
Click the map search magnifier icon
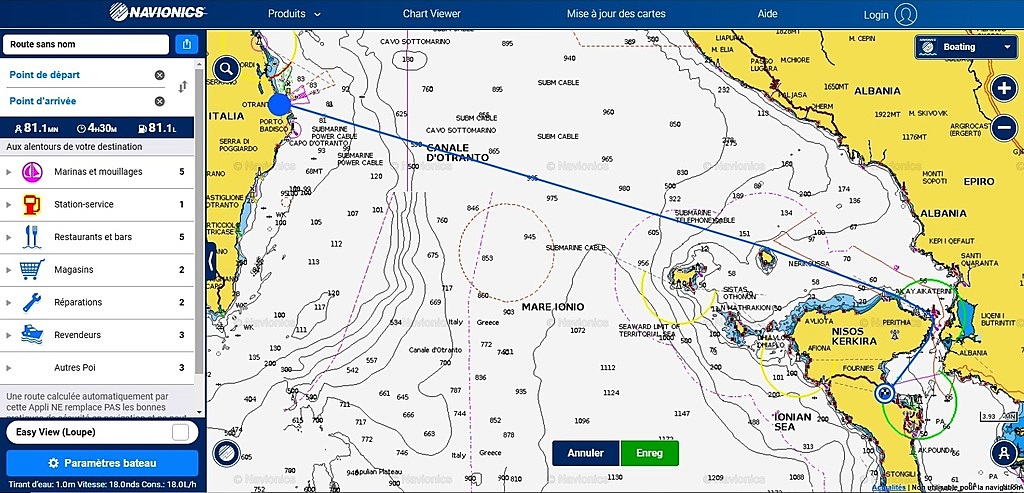point(226,69)
